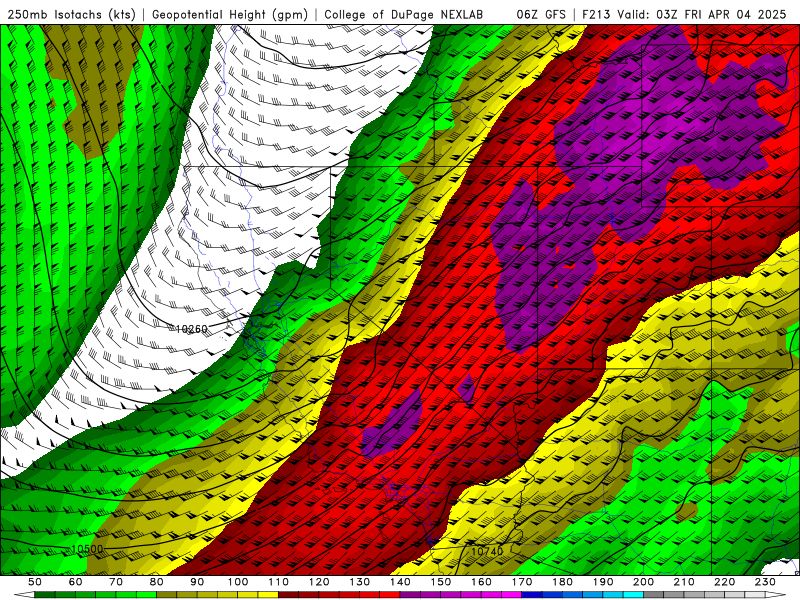The height and width of the screenshot is (600, 800).
Task: Click the 'College of DuPage NEXLAB' label
Action: point(404,14)
